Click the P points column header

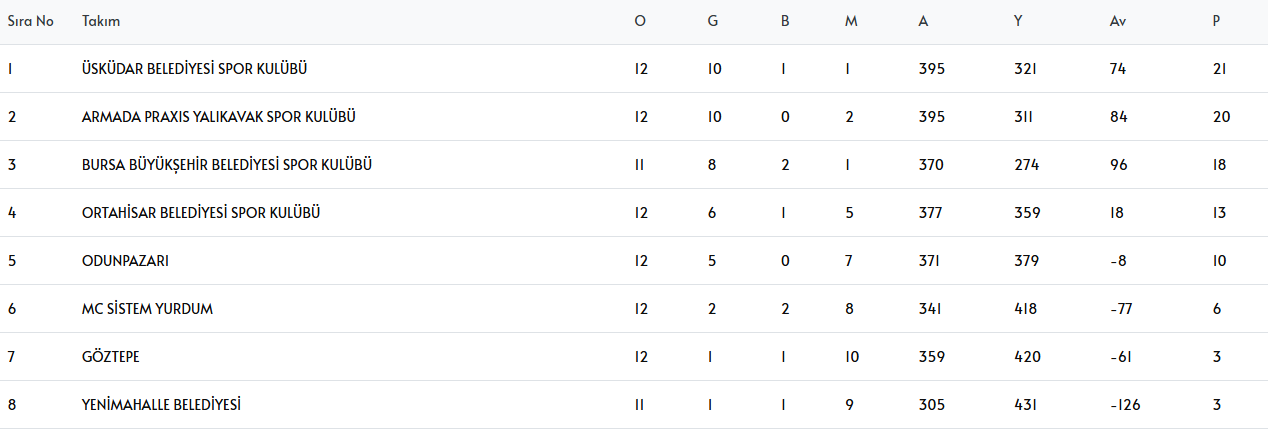coord(1216,21)
